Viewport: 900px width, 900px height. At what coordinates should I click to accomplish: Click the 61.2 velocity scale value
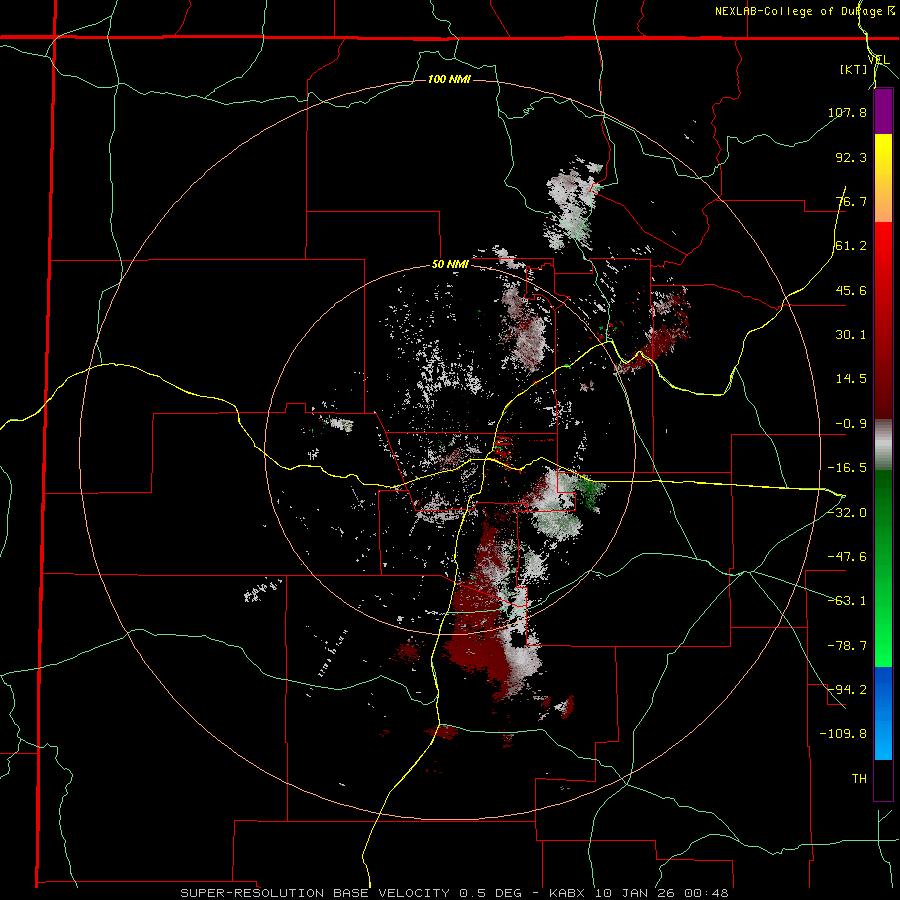851,246
